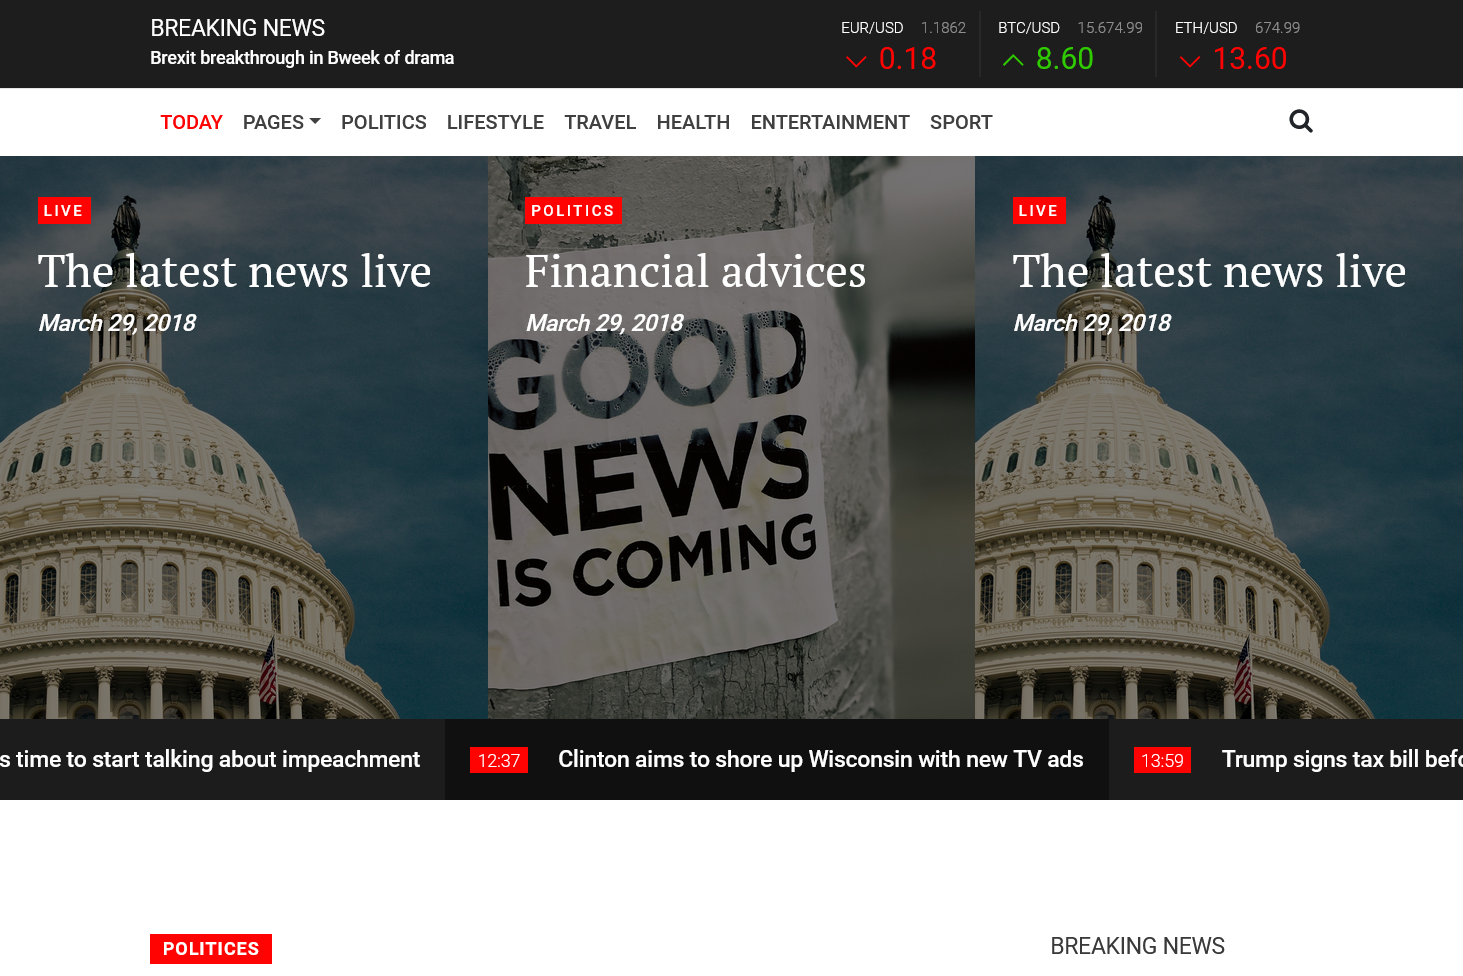Click the 12:37 ticker timestamp

tap(499, 760)
